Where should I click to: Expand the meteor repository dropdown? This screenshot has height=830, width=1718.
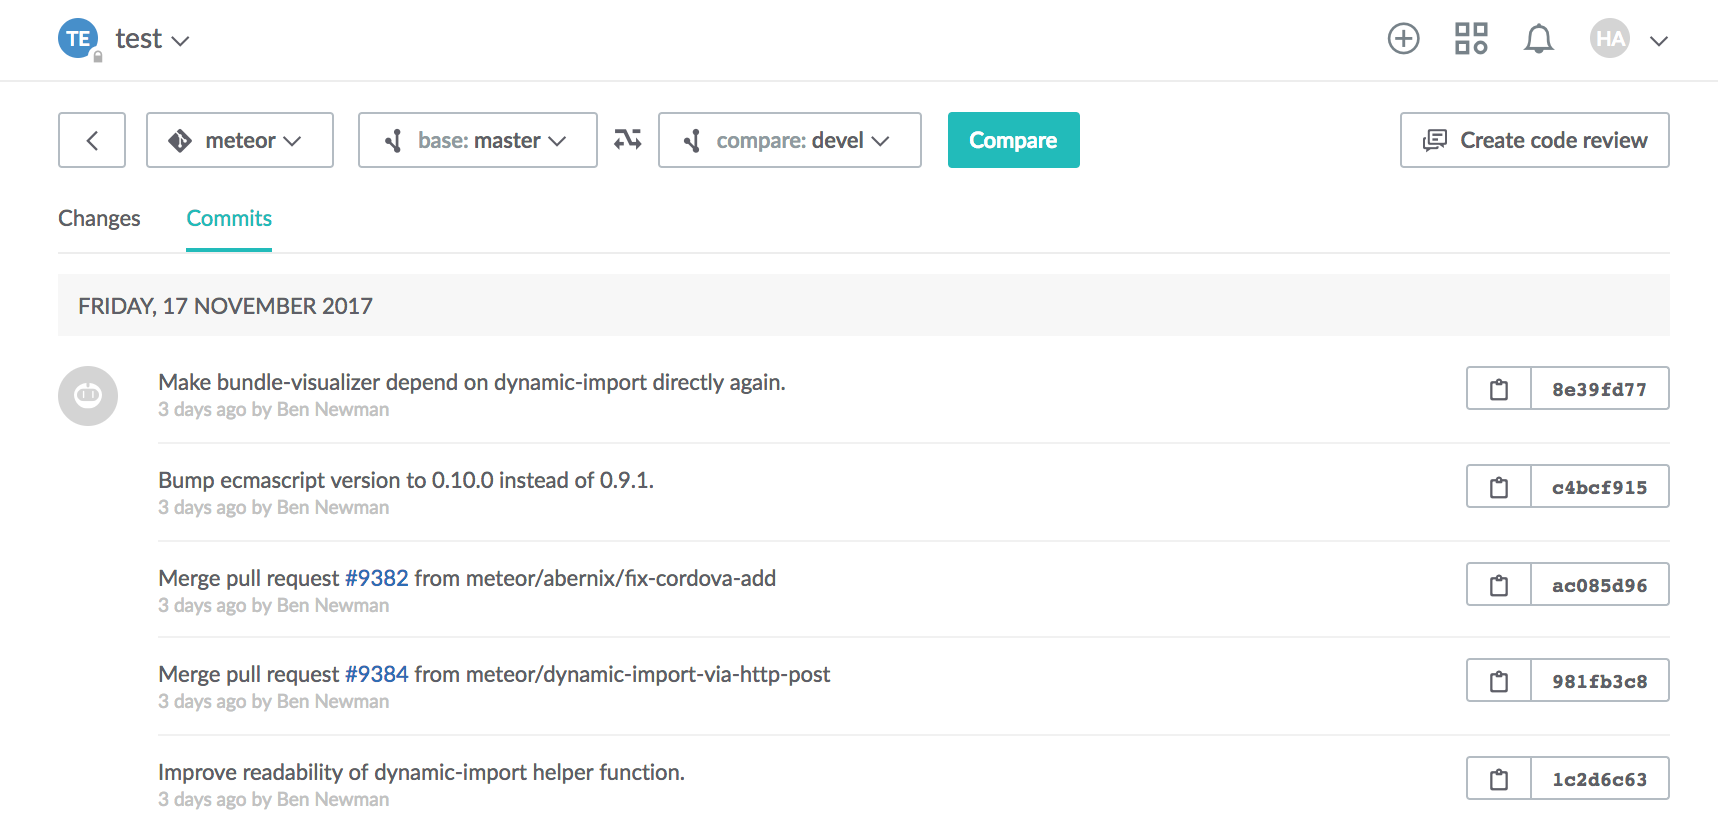(x=240, y=140)
